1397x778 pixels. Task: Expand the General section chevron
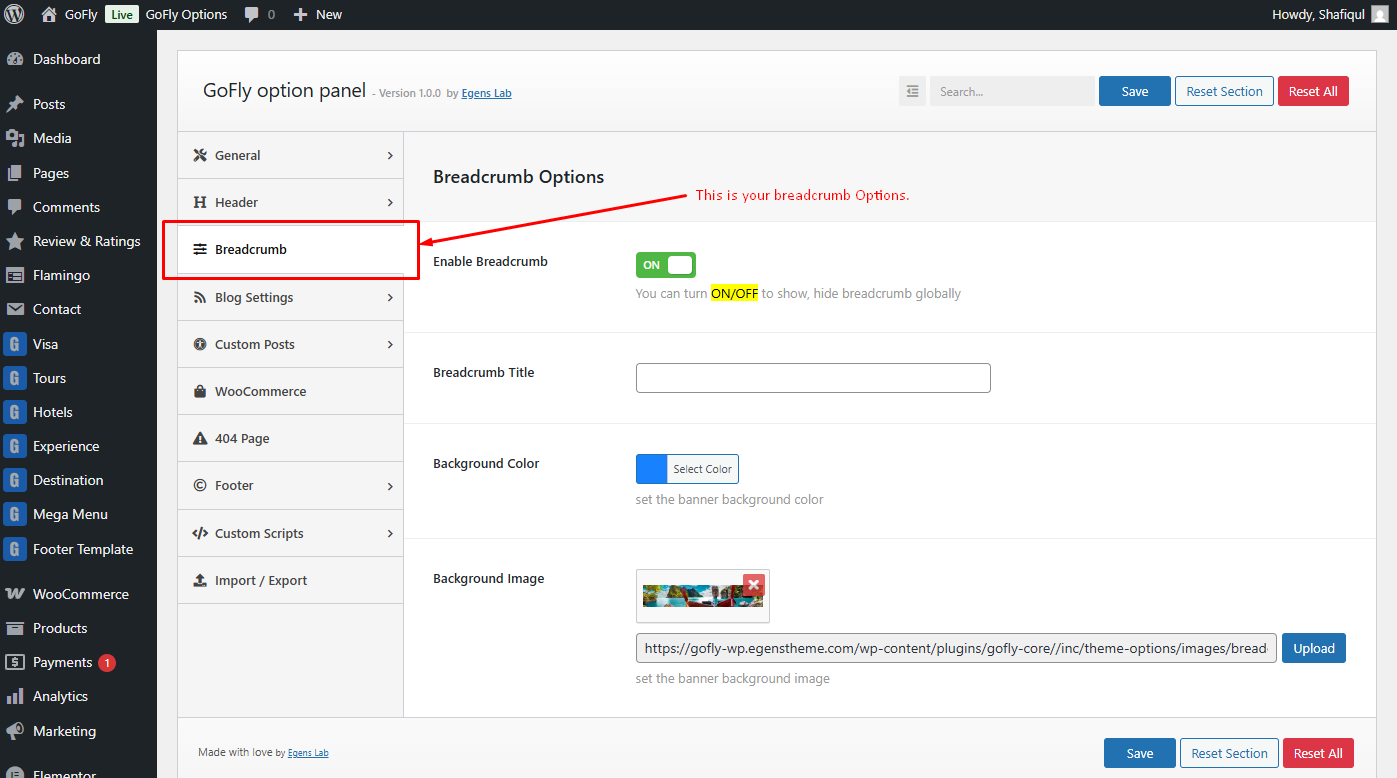tap(390, 155)
